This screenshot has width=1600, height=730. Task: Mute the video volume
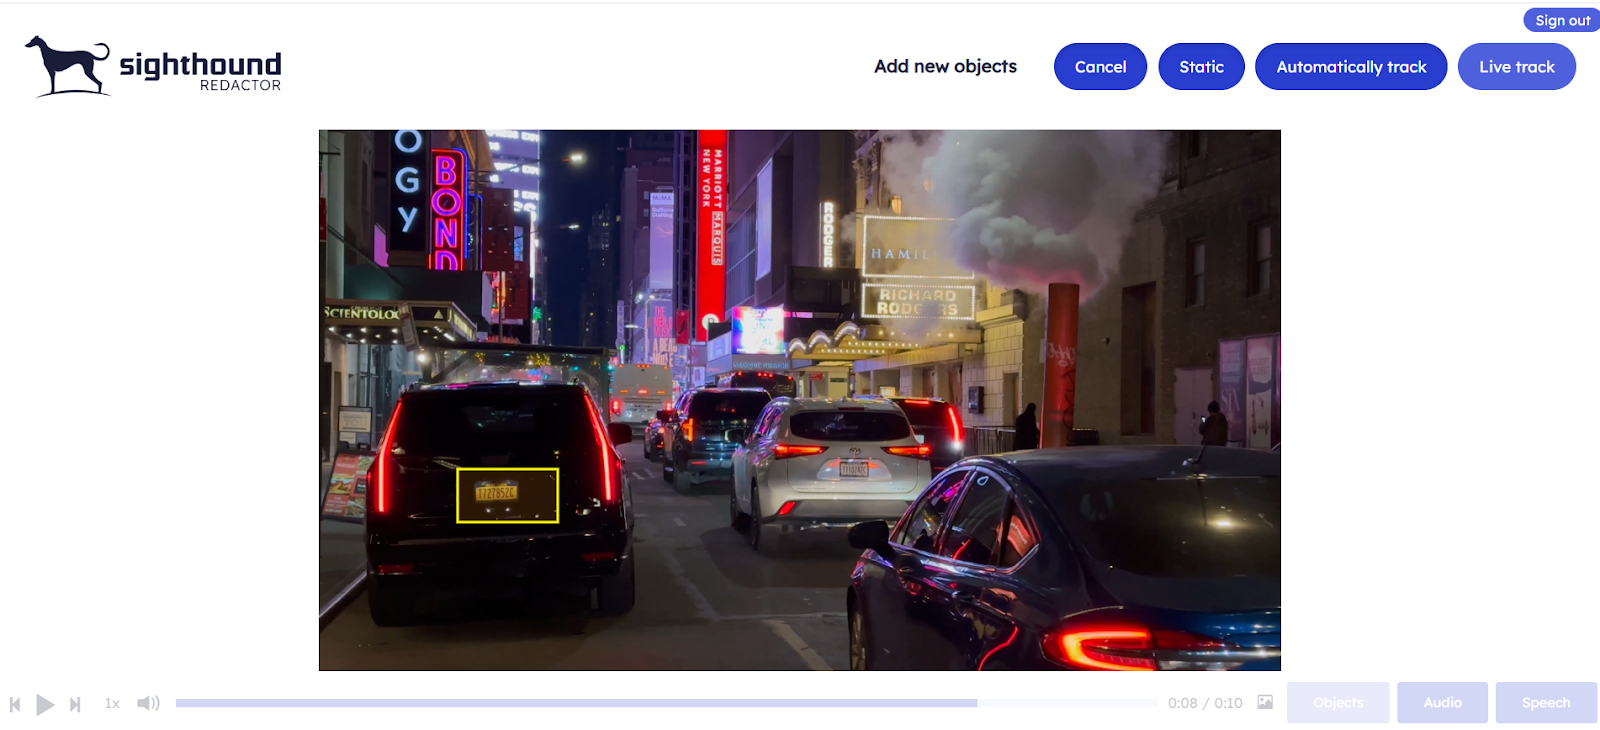tap(148, 703)
